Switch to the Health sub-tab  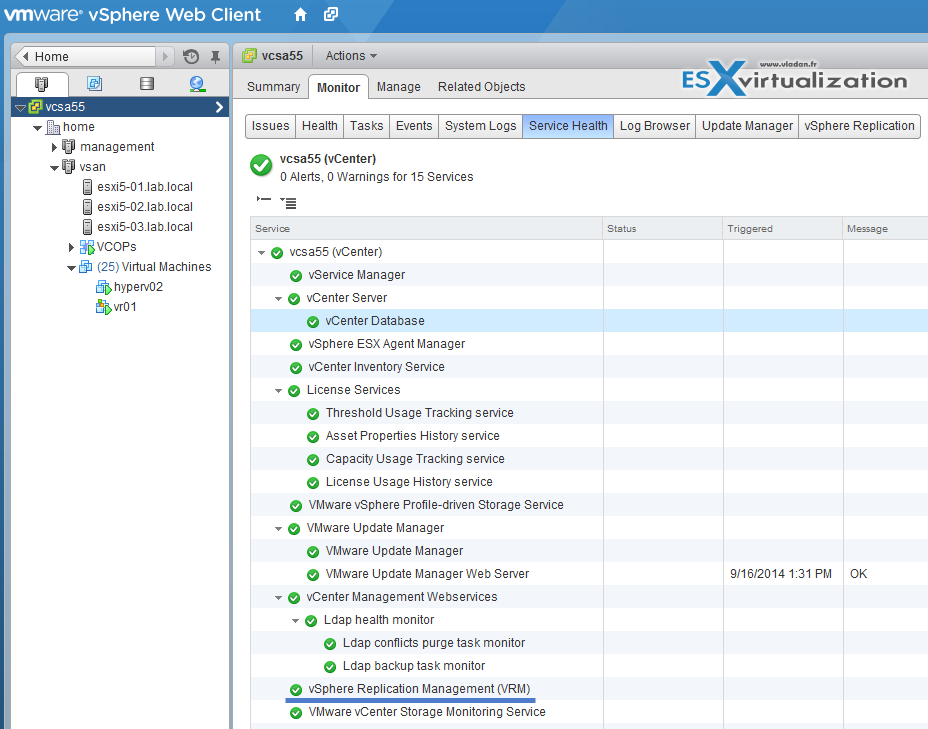(x=320, y=126)
